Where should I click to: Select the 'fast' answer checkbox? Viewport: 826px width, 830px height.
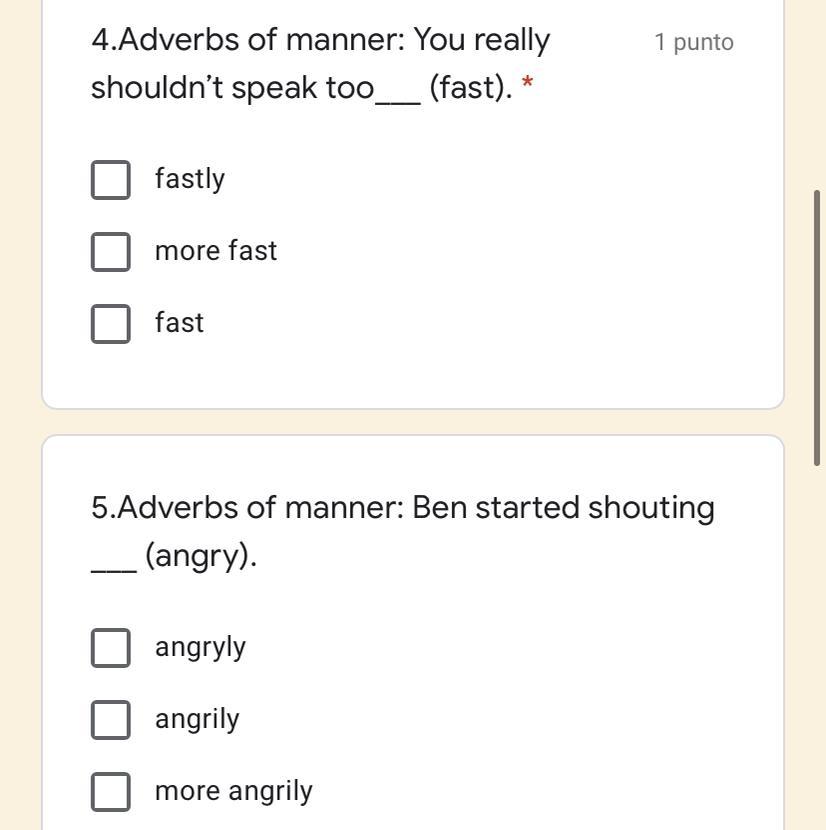(x=110, y=324)
